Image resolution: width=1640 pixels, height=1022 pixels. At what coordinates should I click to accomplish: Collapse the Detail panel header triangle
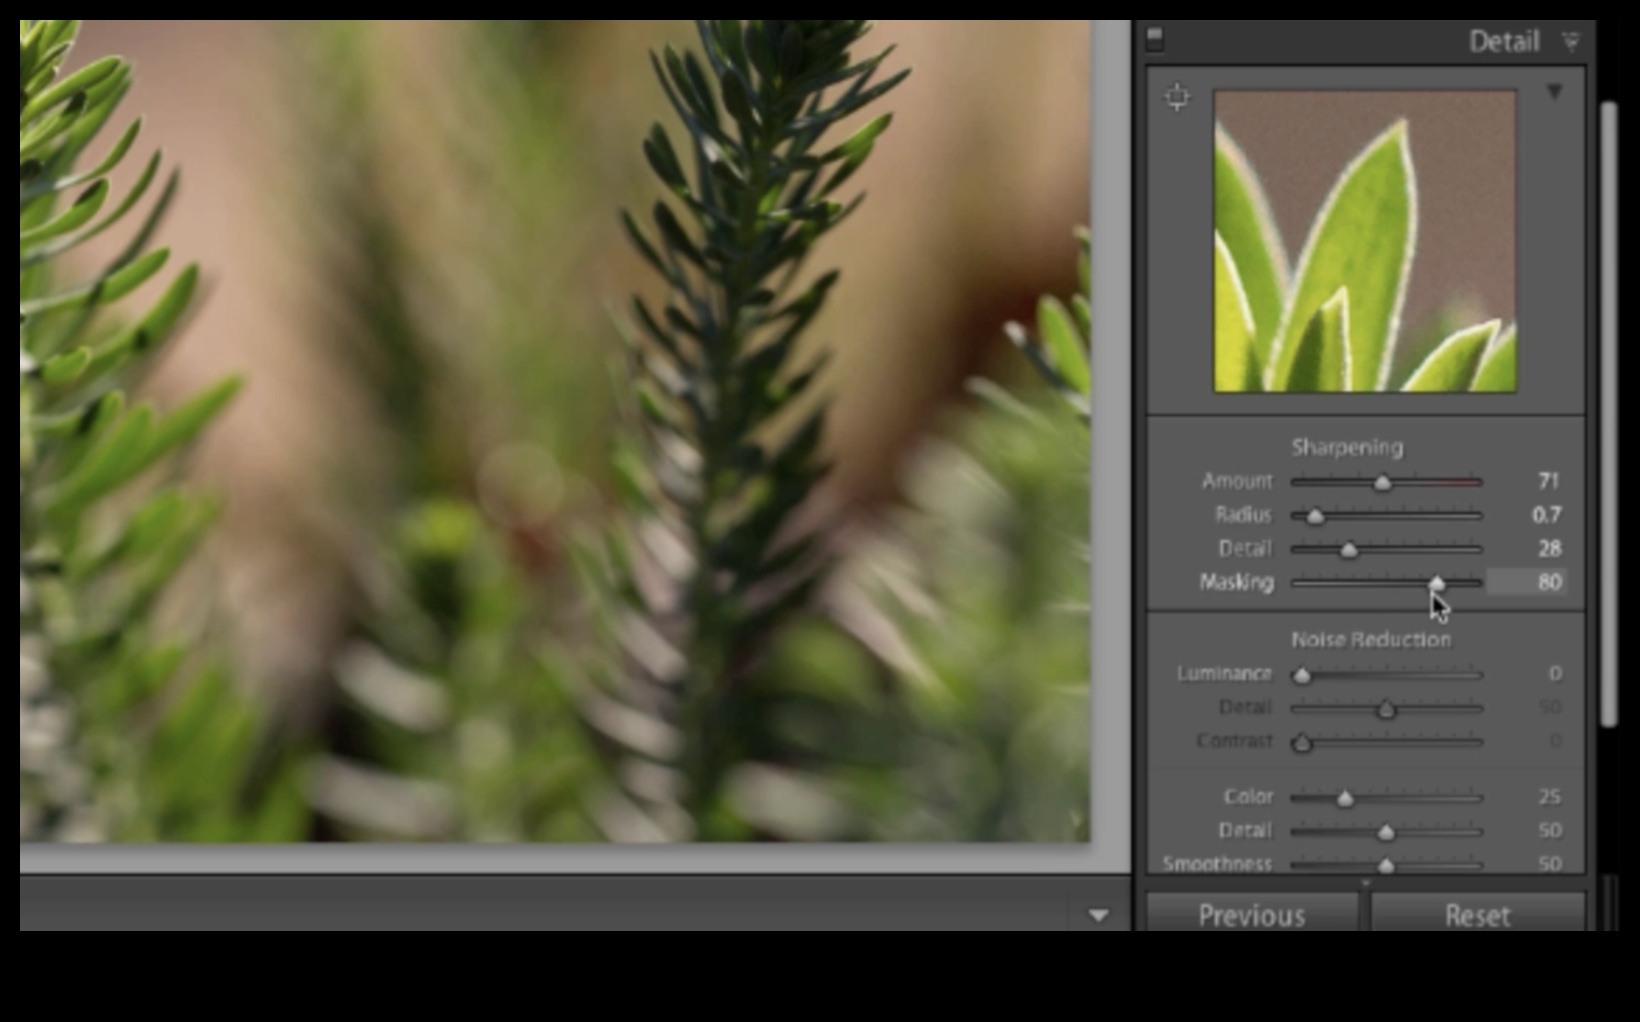click(1571, 41)
